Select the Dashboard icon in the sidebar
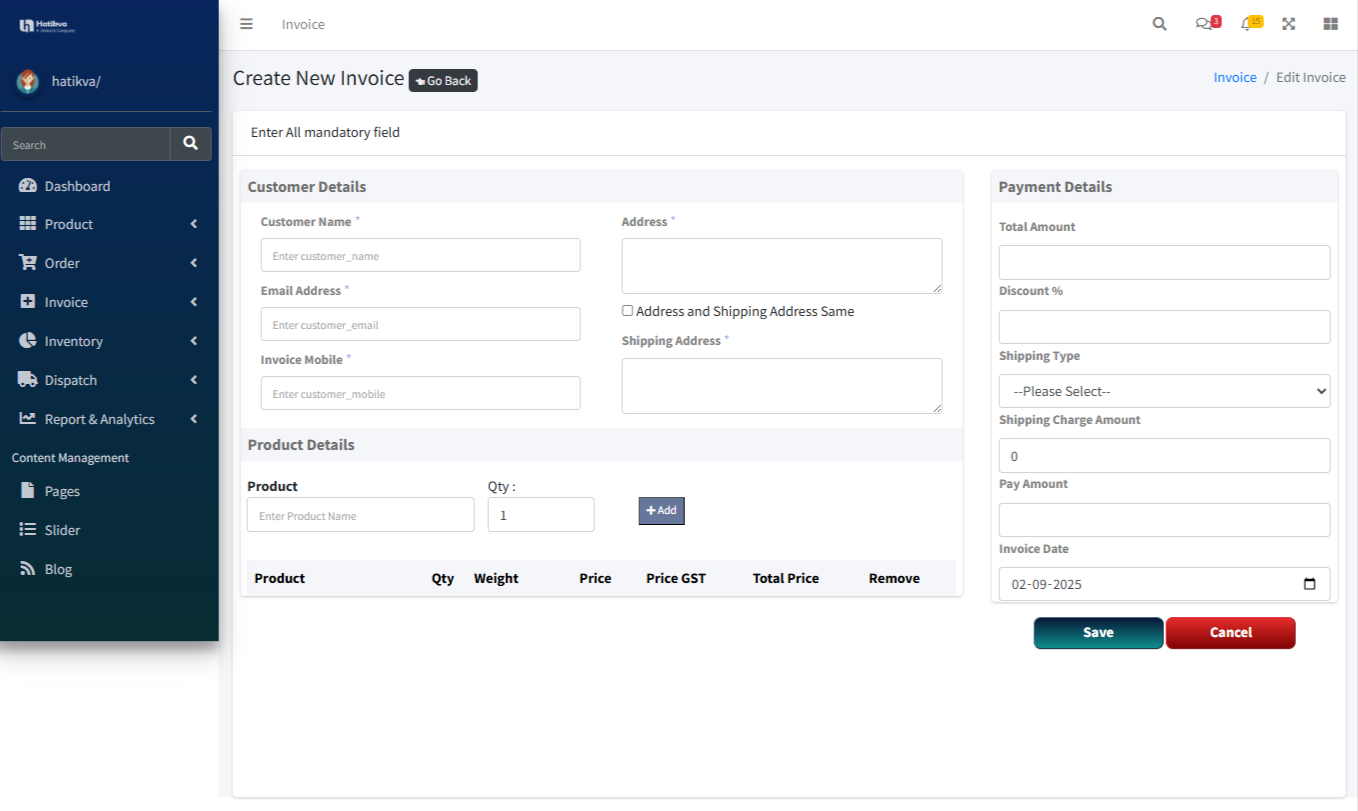 point(26,185)
